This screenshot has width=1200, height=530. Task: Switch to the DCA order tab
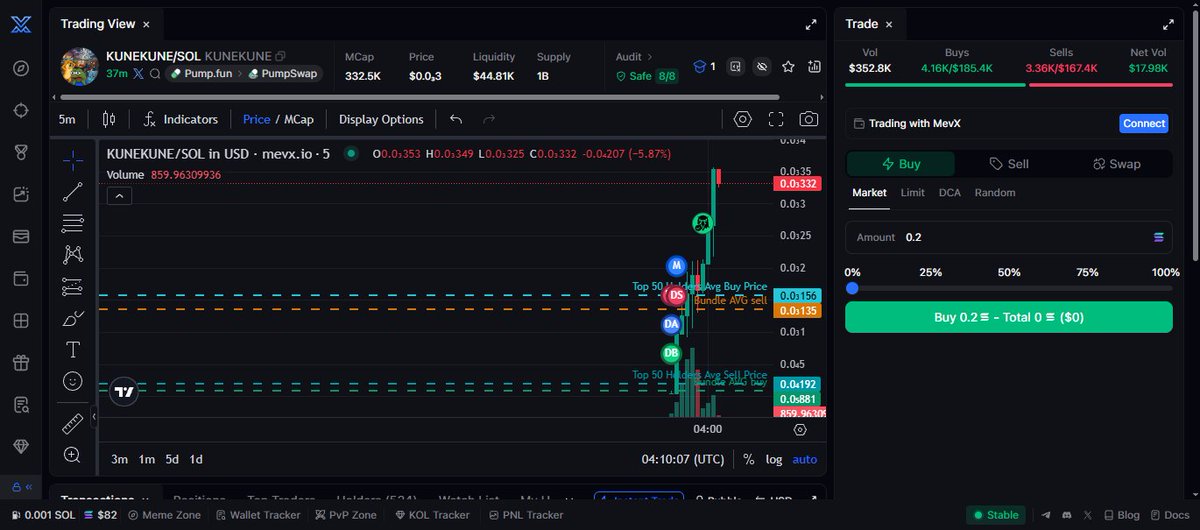tap(949, 193)
